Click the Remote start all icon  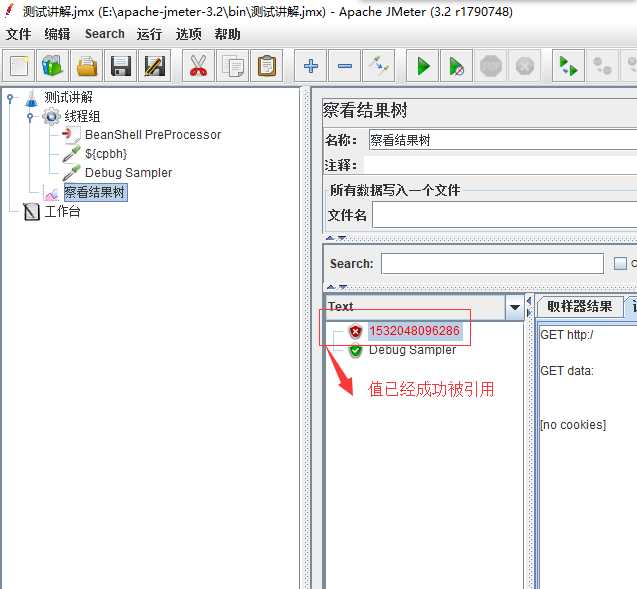tap(568, 66)
